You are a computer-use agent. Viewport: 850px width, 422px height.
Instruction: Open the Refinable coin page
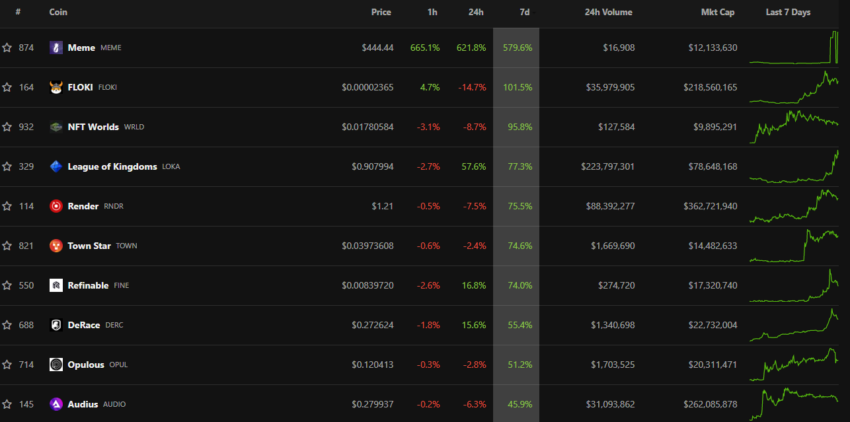click(88, 285)
